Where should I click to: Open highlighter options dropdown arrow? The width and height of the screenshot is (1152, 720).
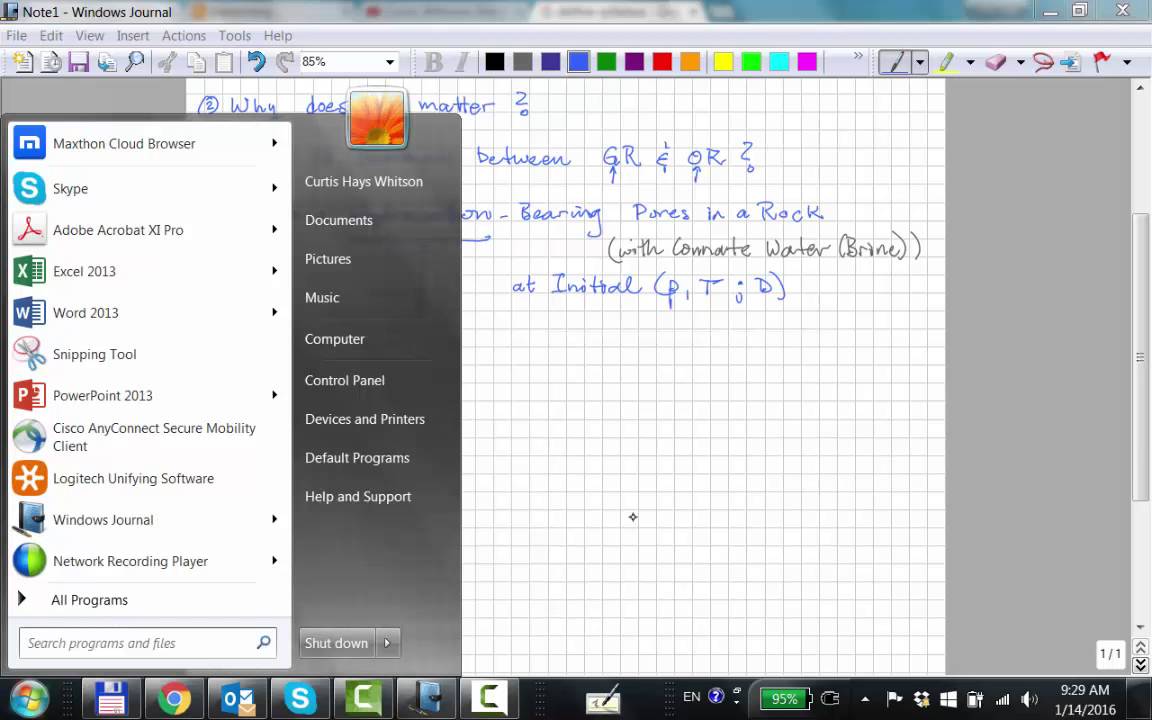971,62
